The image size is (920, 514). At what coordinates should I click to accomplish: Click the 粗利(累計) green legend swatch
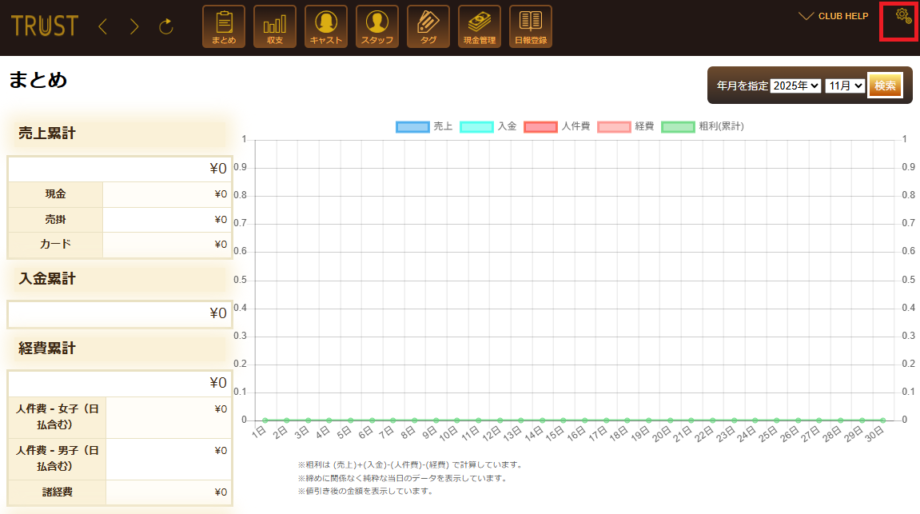point(678,127)
